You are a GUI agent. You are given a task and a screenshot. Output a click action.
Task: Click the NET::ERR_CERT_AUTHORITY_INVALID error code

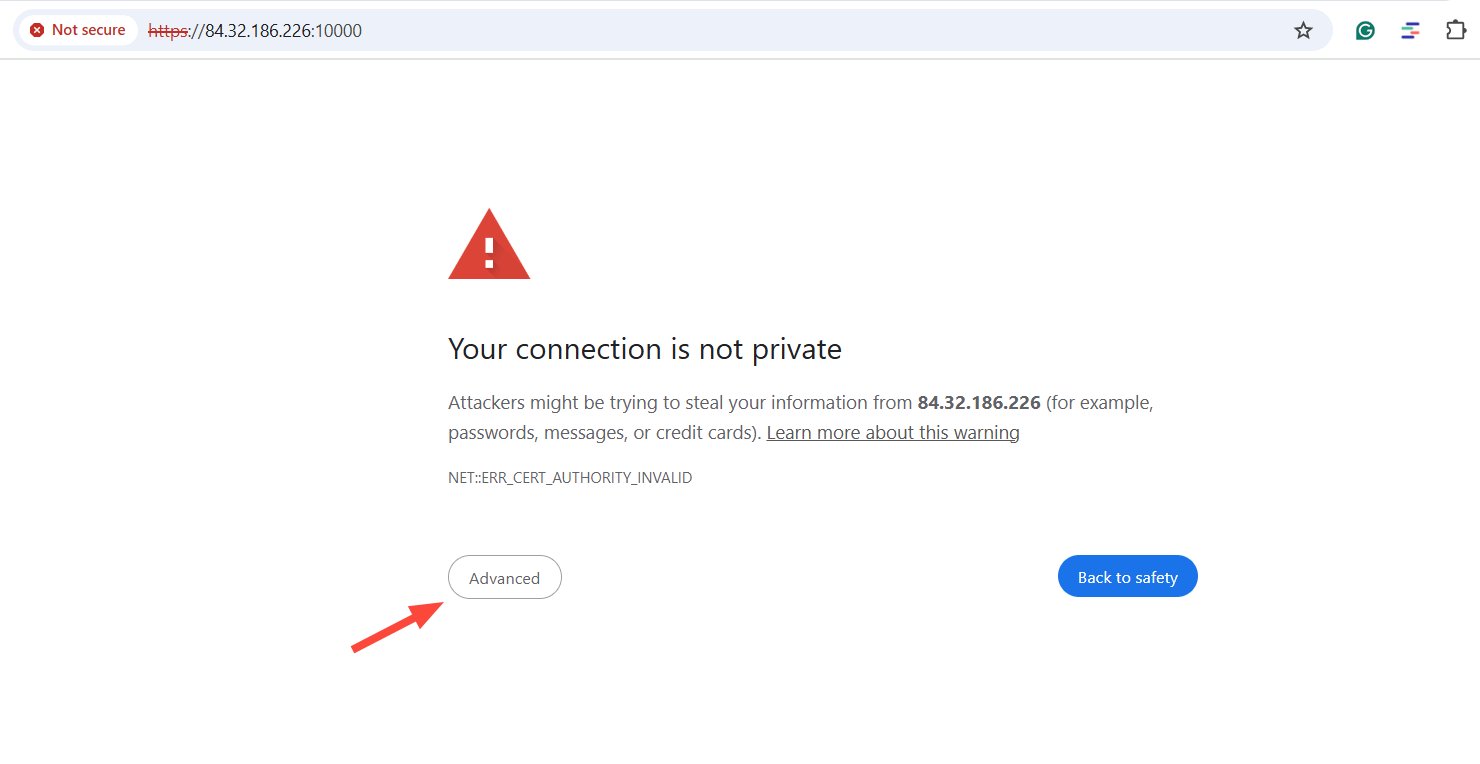click(570, 477)
